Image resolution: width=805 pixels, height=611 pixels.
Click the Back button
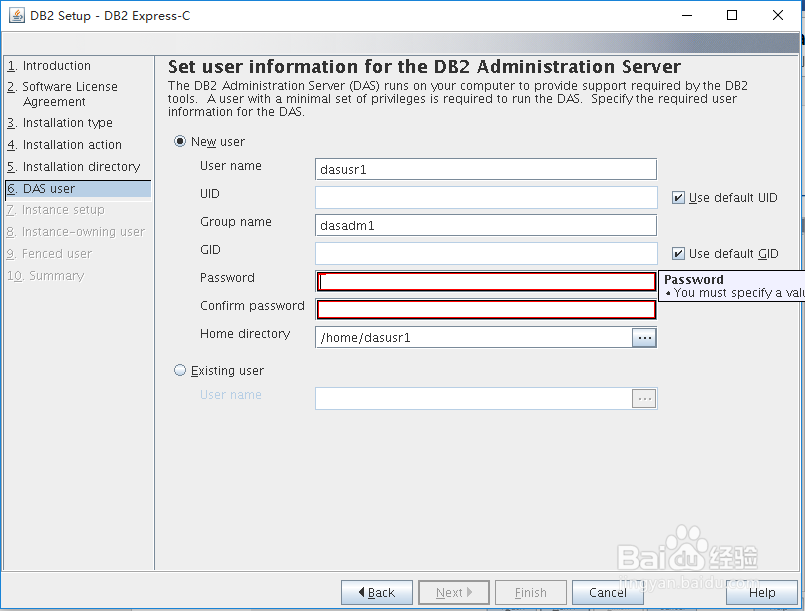pos(377,593)
